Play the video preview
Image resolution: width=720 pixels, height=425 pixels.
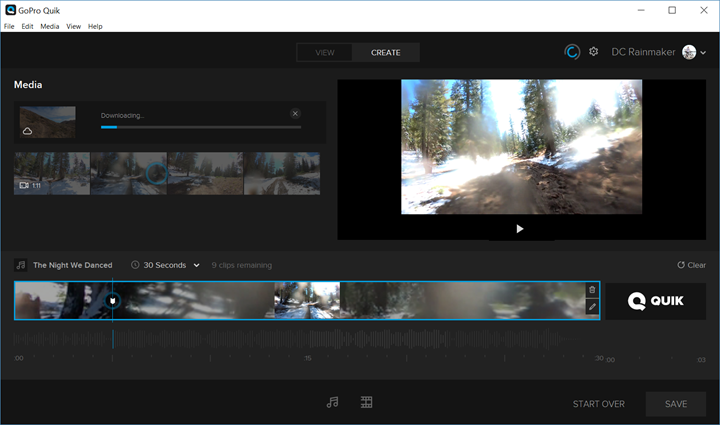(520, 229)
